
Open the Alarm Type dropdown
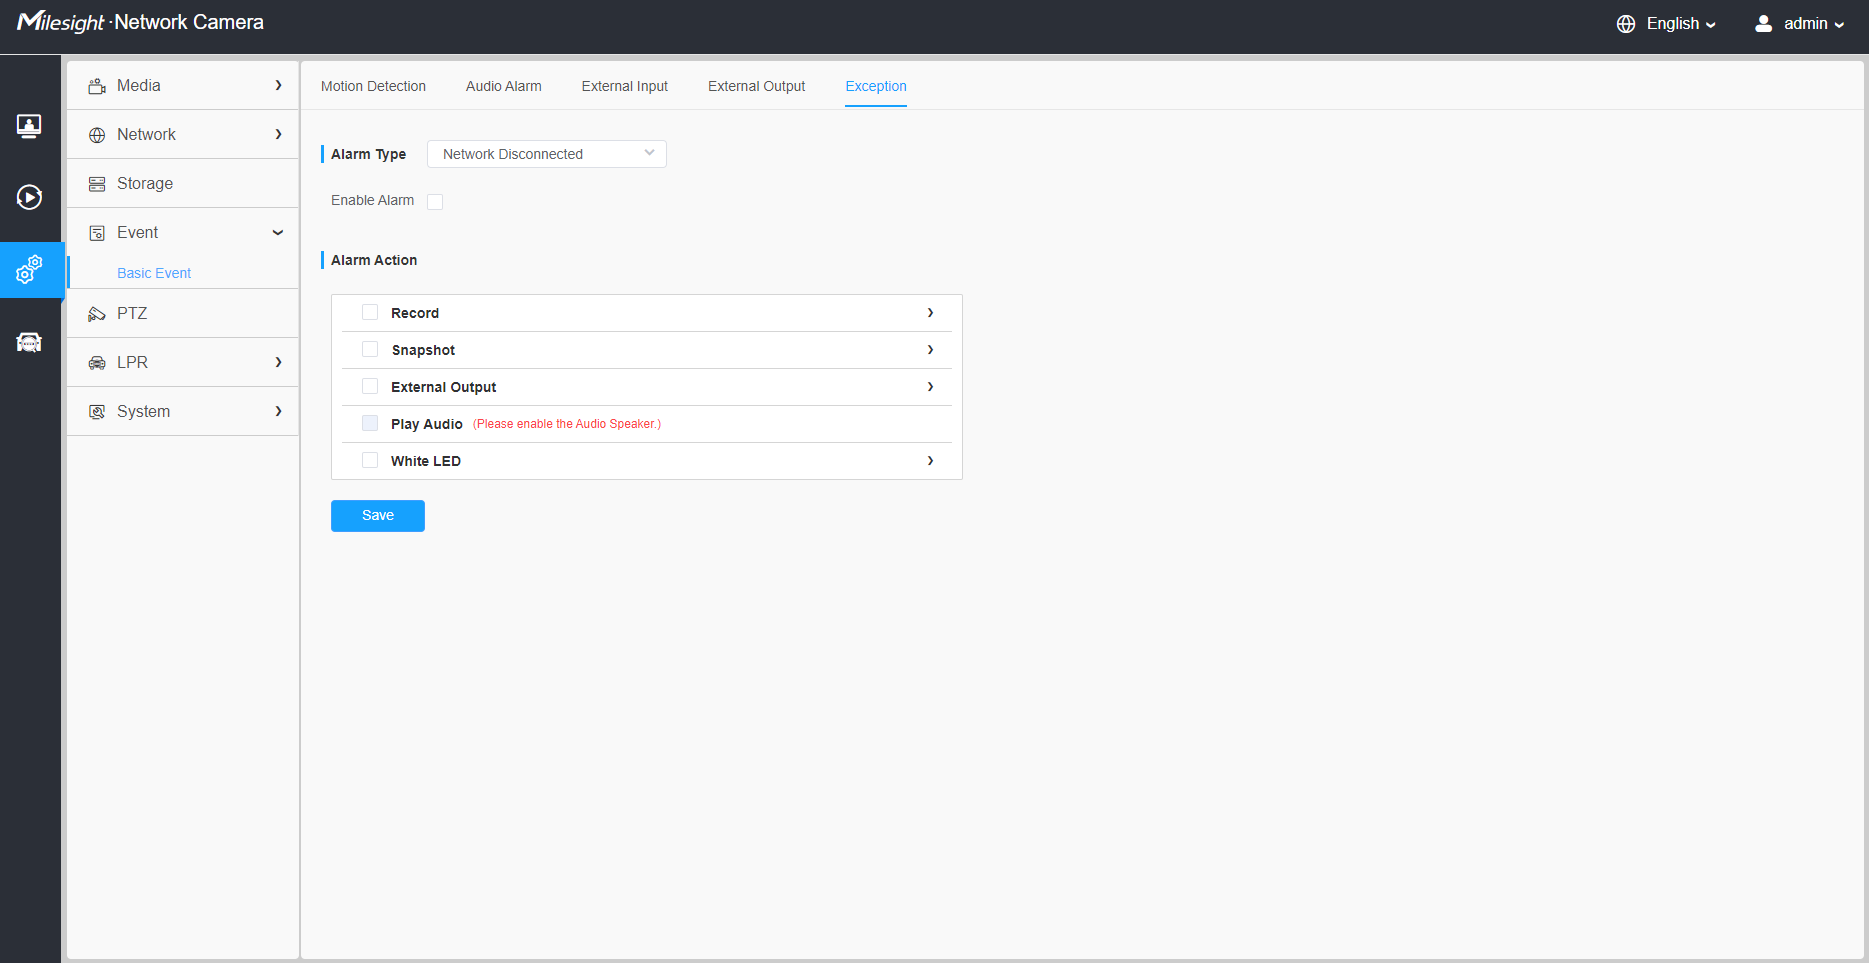(x=546, y=154)
